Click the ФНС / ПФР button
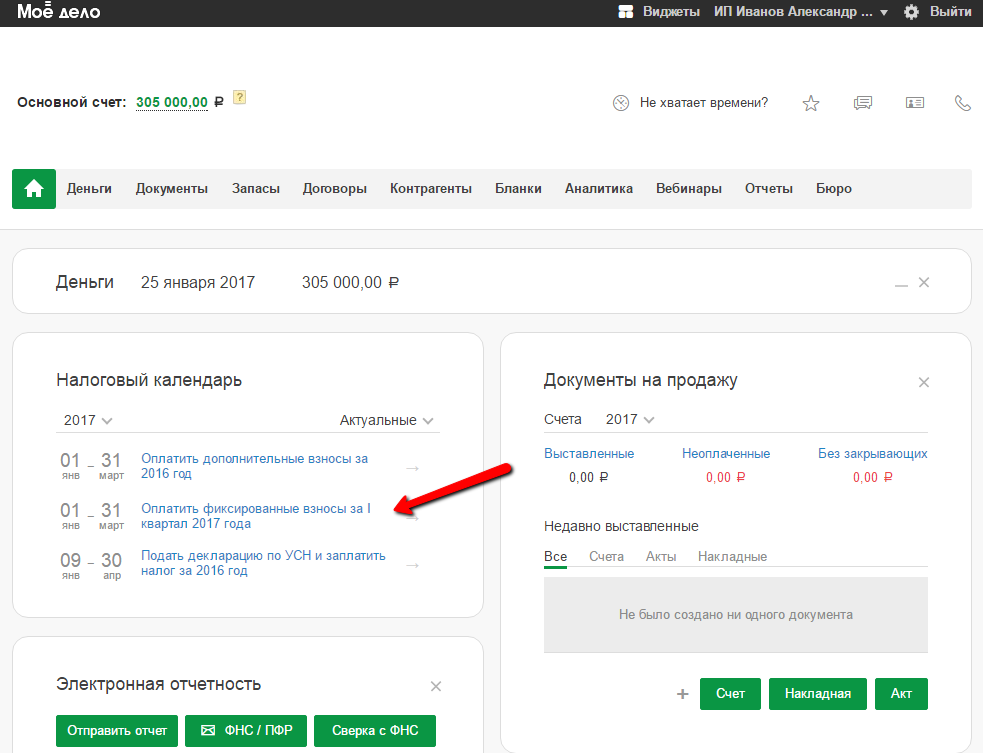The image size is (983, 753). coord(246,731)
